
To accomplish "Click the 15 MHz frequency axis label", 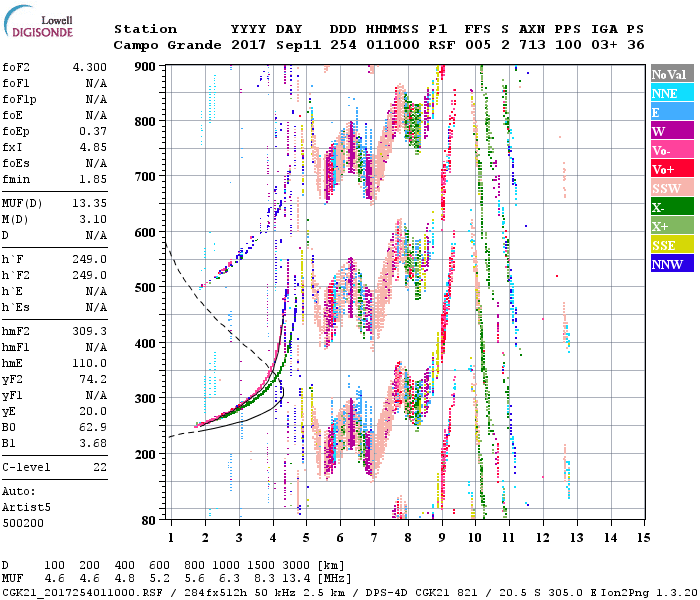I will click(643, 538).
